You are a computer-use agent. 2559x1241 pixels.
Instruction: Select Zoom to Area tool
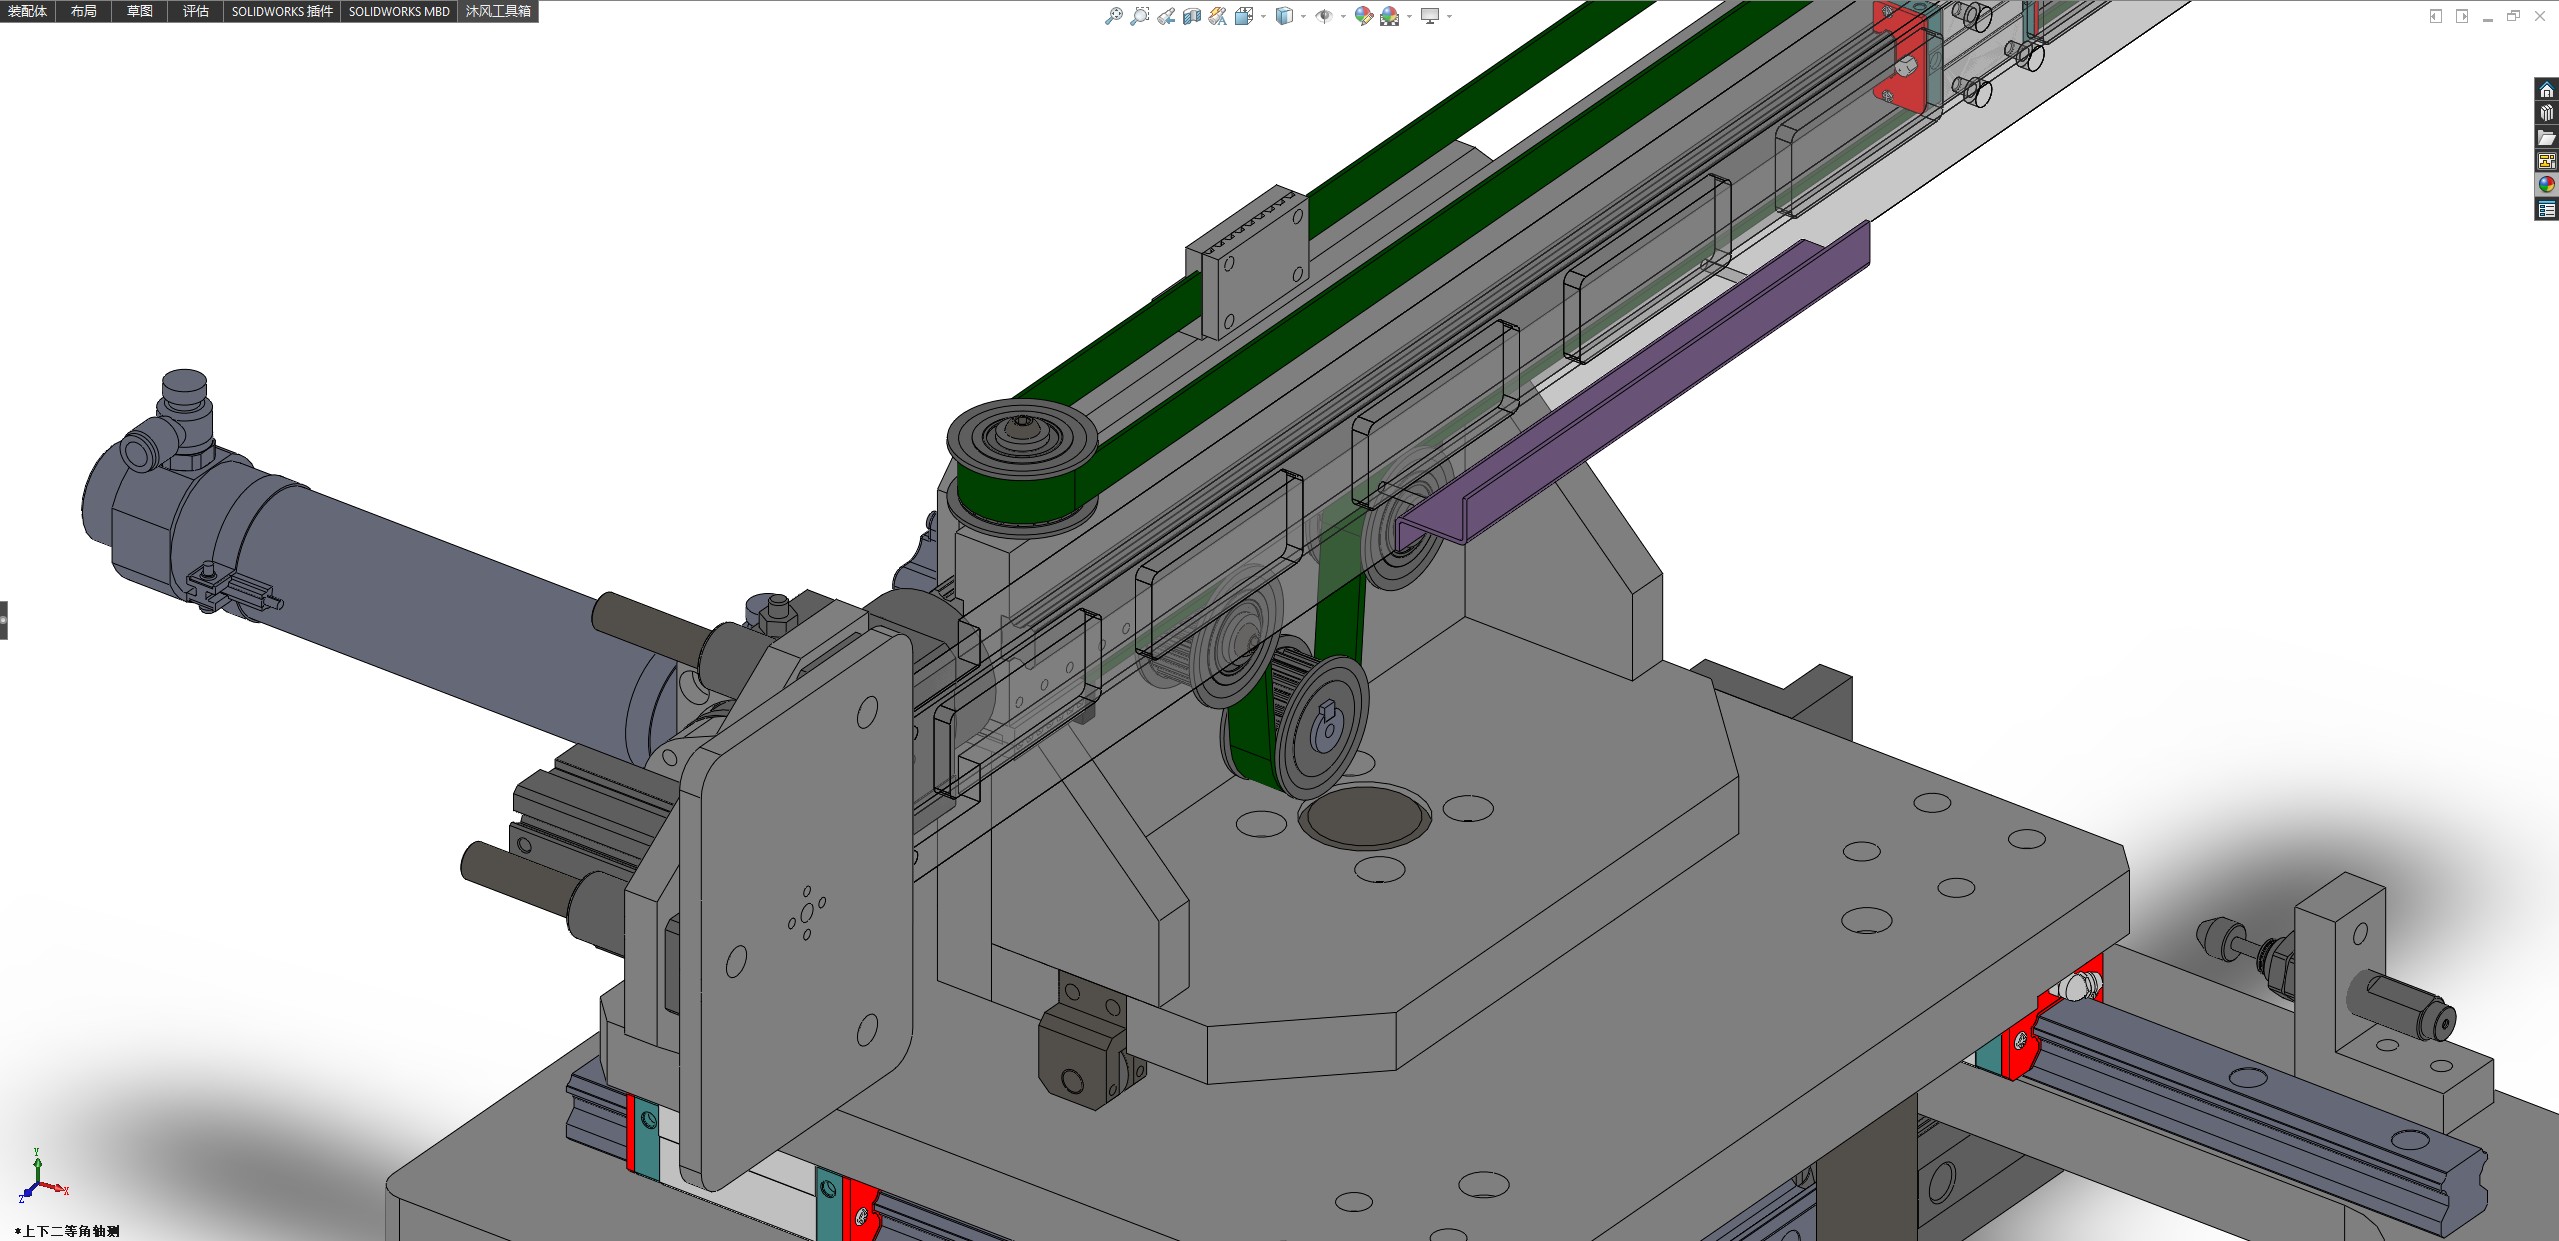[1139, 16]
